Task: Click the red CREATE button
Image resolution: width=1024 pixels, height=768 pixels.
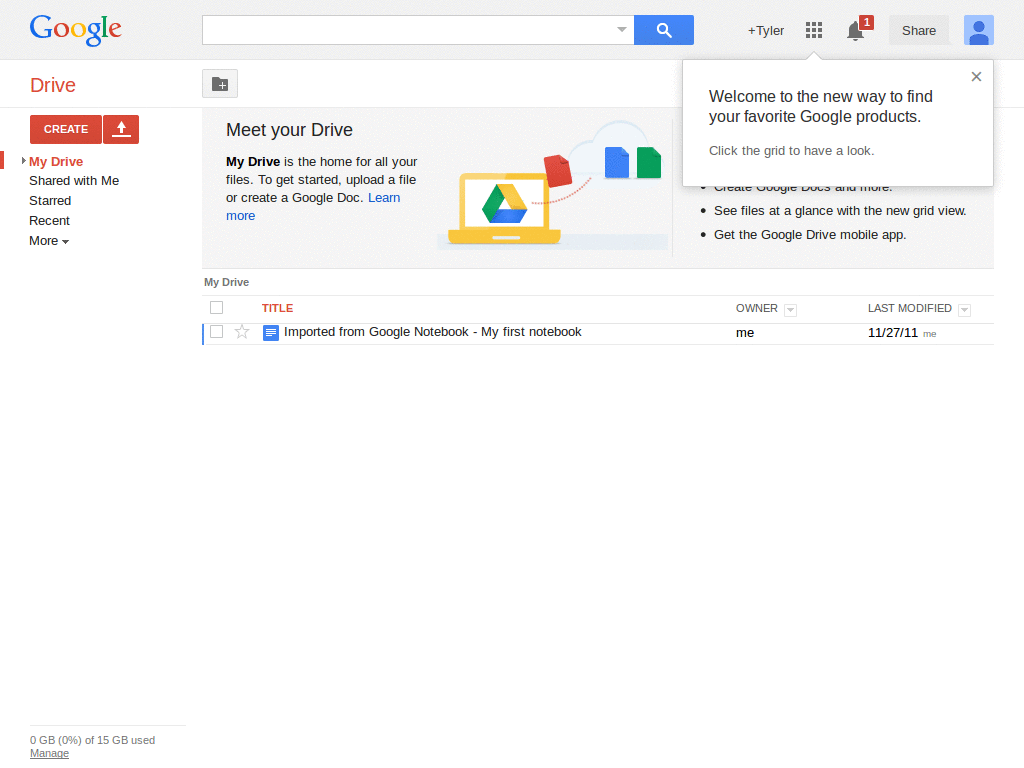Action: coord(65,129)
